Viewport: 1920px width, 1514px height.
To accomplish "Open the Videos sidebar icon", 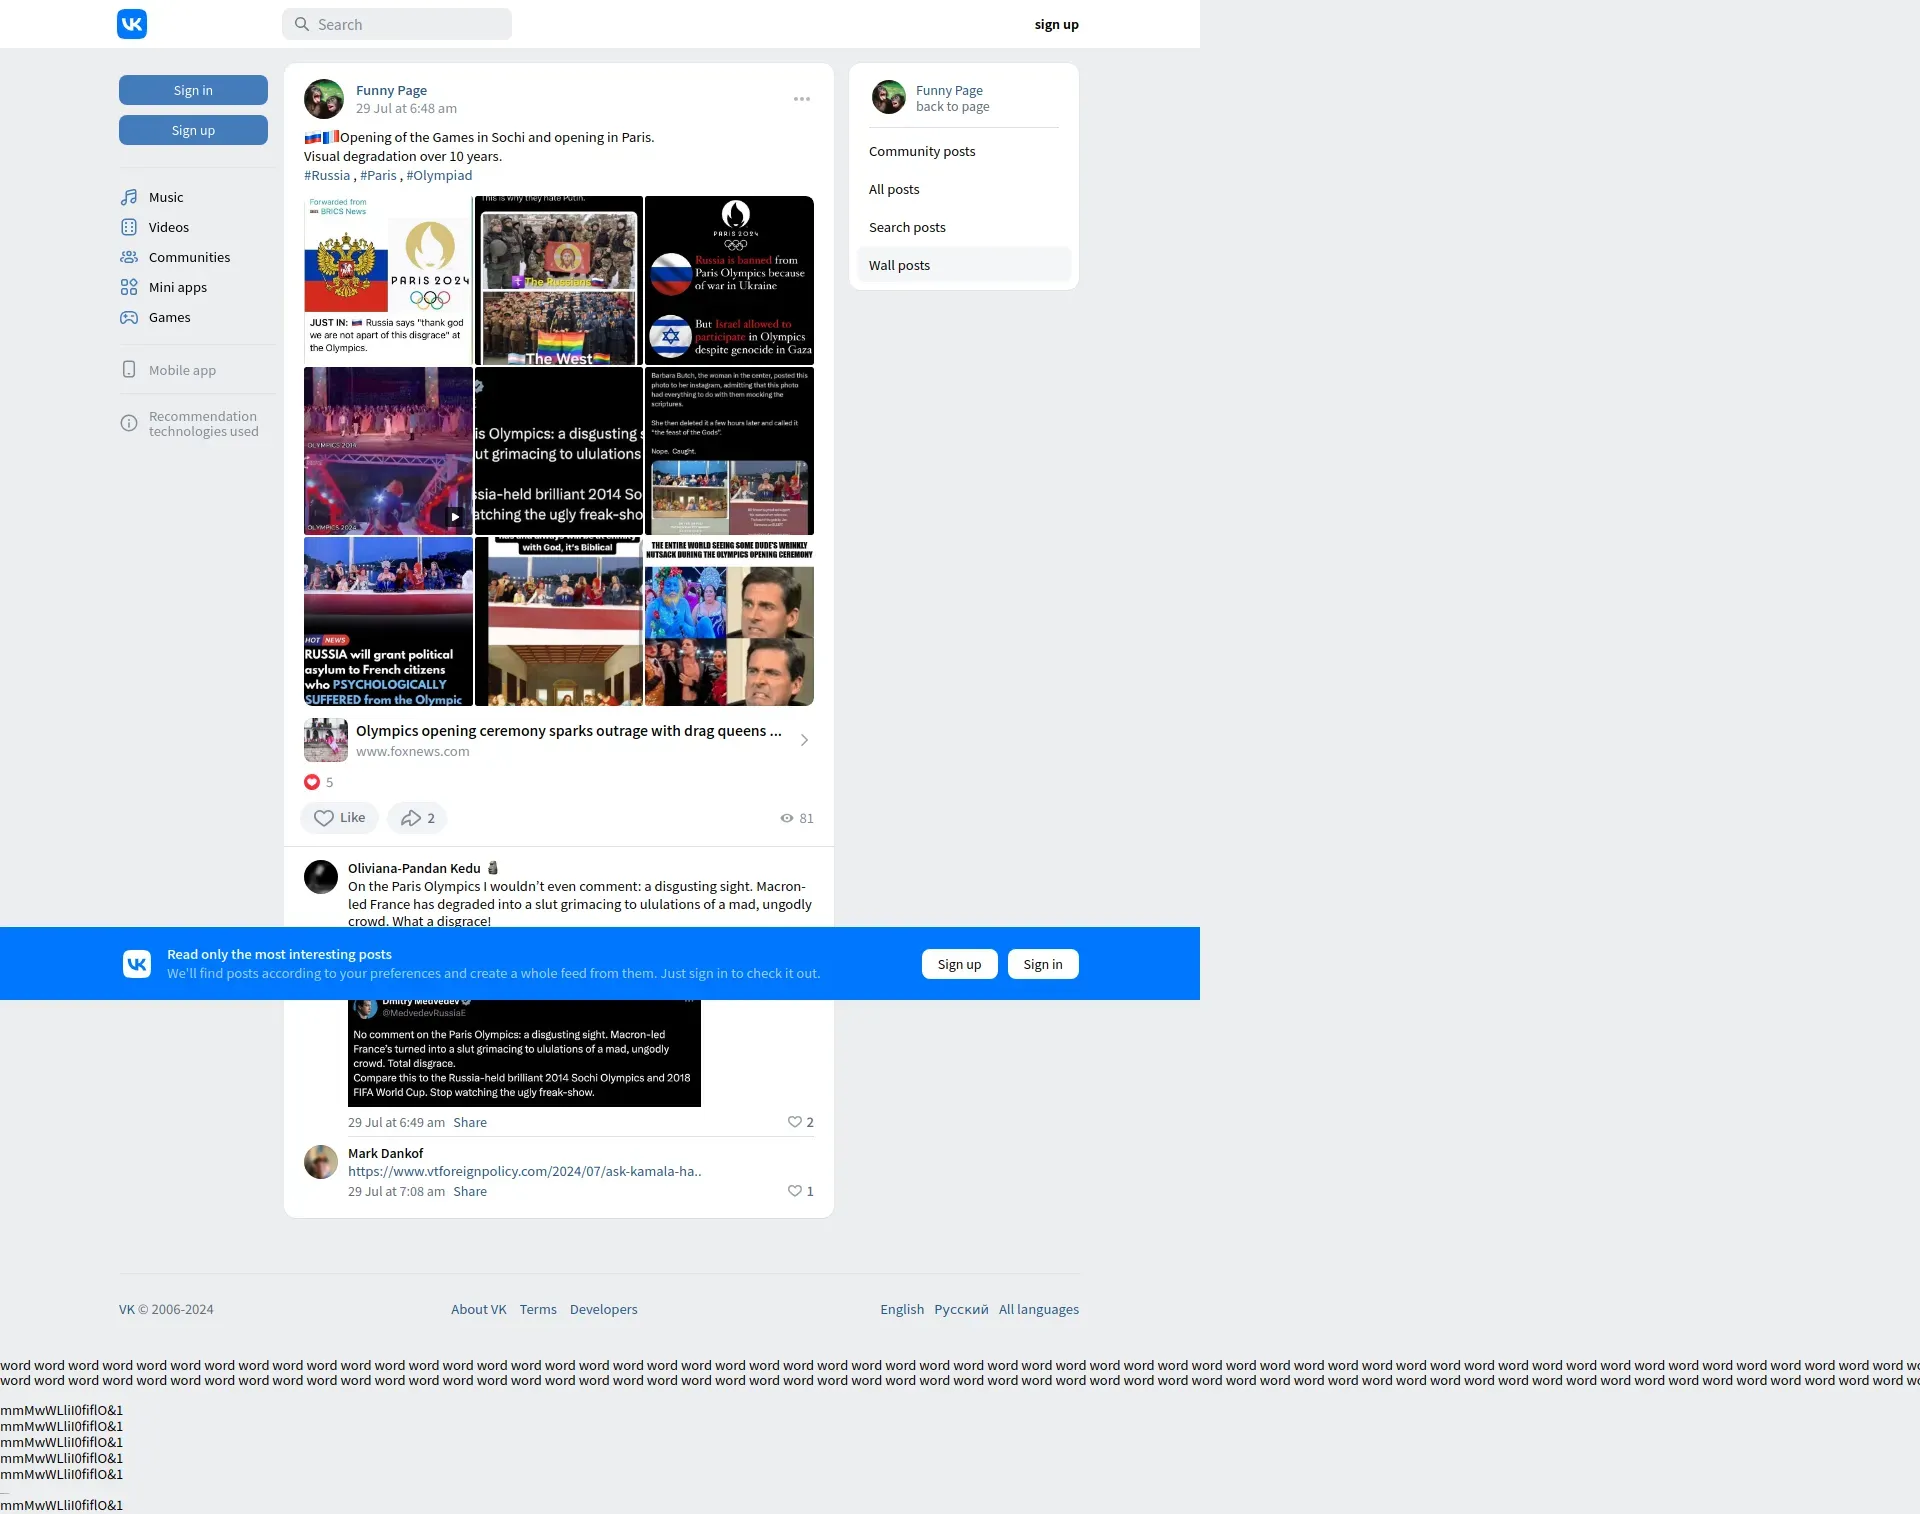I will (129, 227).
